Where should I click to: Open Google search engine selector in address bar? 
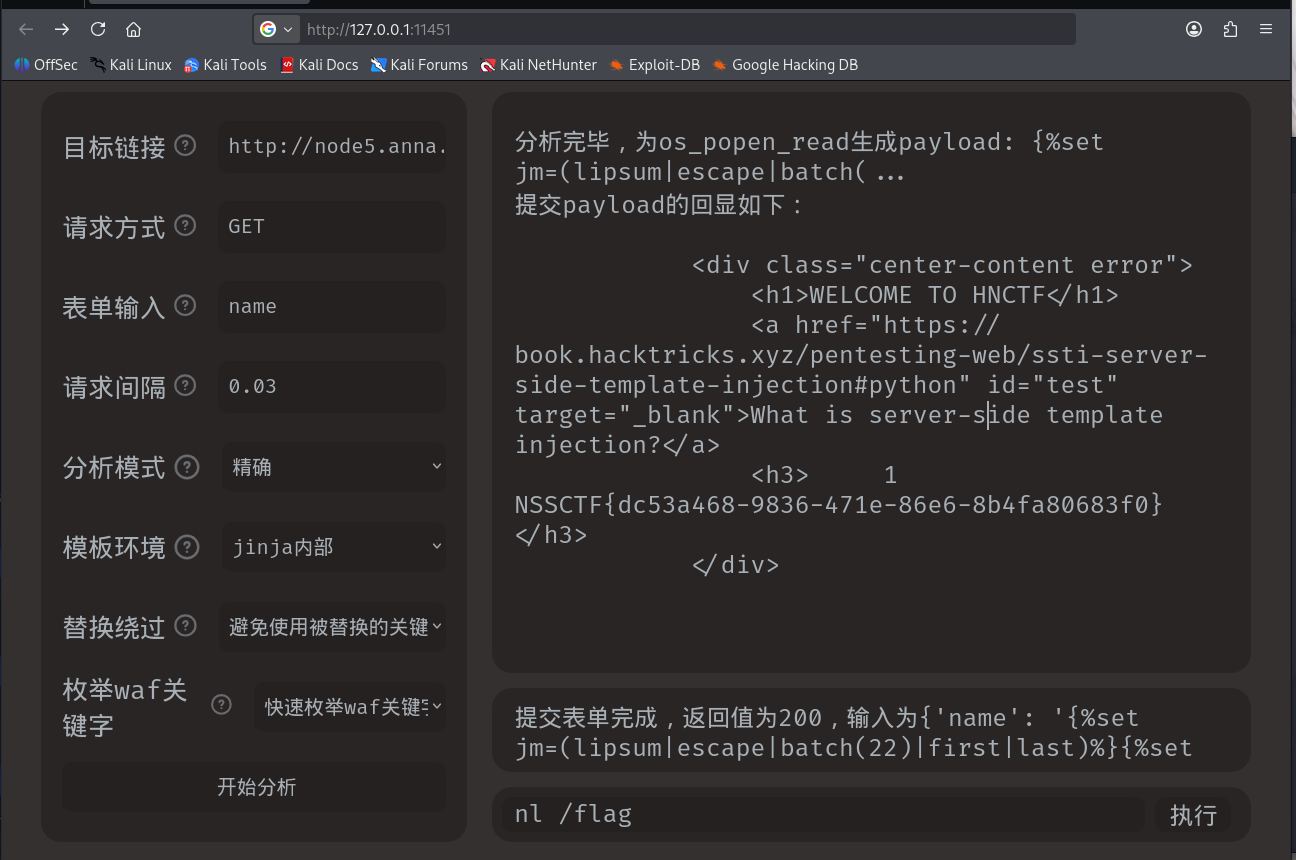click(276, 29)
